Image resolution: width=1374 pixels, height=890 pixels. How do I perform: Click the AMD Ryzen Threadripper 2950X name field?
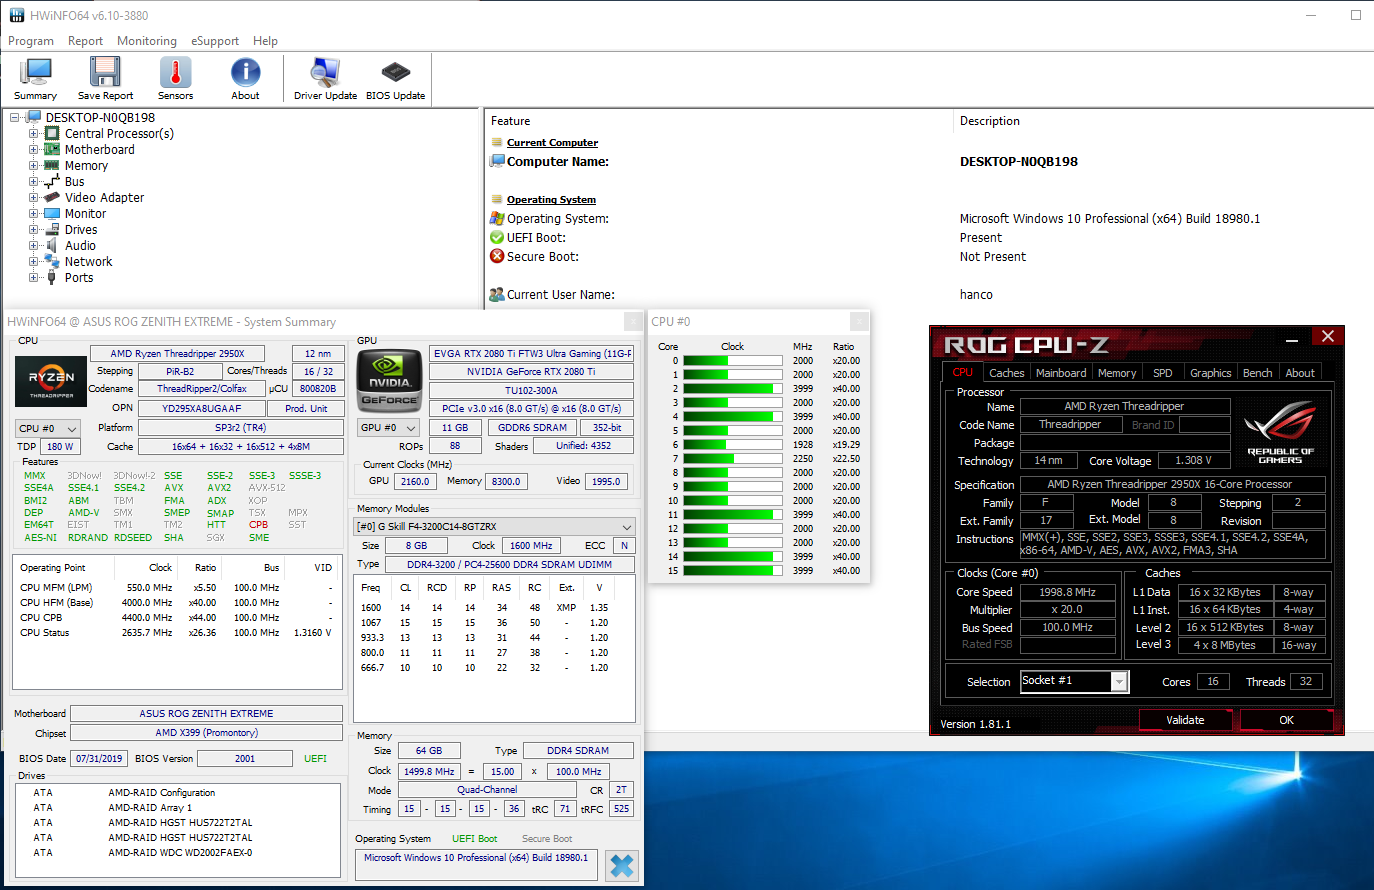[177, 353]
